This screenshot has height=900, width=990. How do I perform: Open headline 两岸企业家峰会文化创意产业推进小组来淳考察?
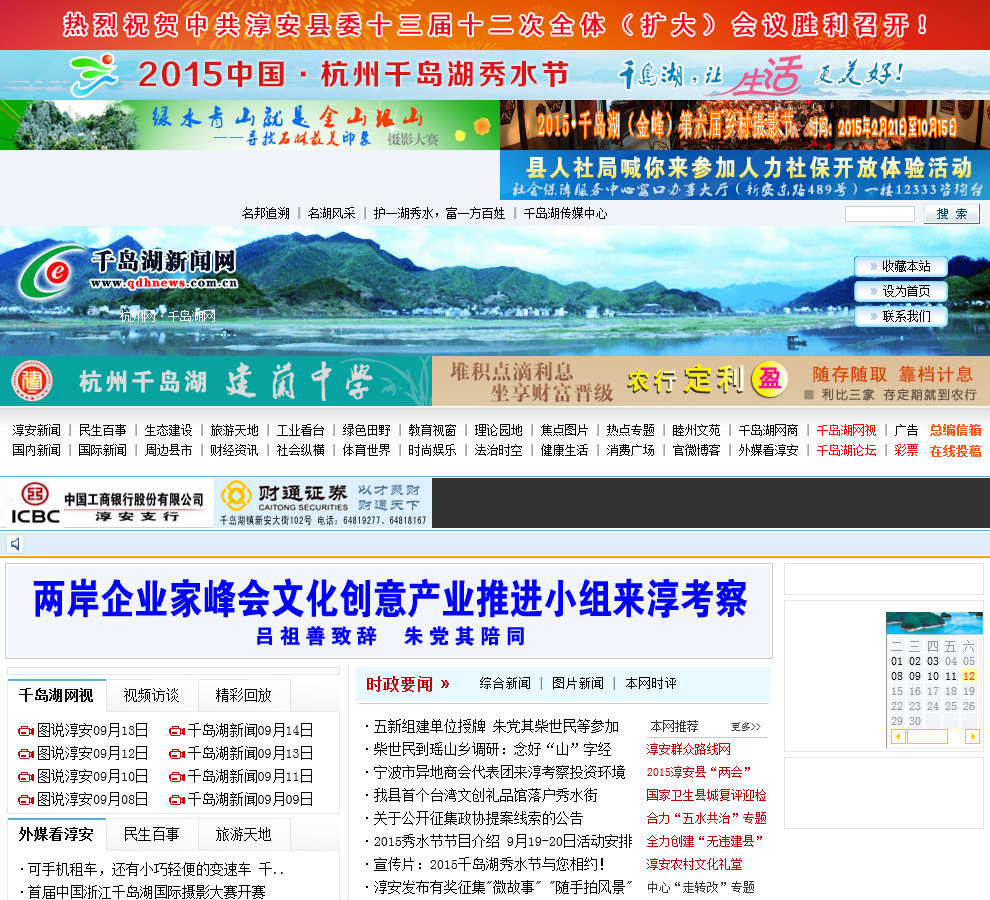pos(390,598)
